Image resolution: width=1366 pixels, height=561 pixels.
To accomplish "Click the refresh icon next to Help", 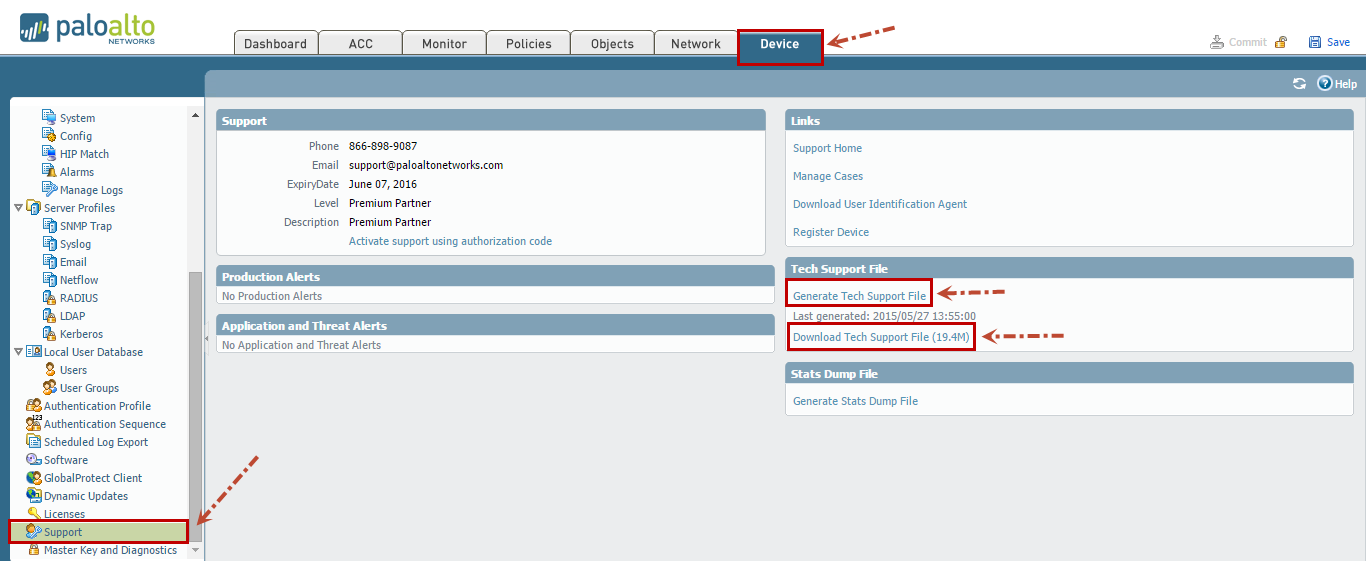I will tap(1299, 84).
